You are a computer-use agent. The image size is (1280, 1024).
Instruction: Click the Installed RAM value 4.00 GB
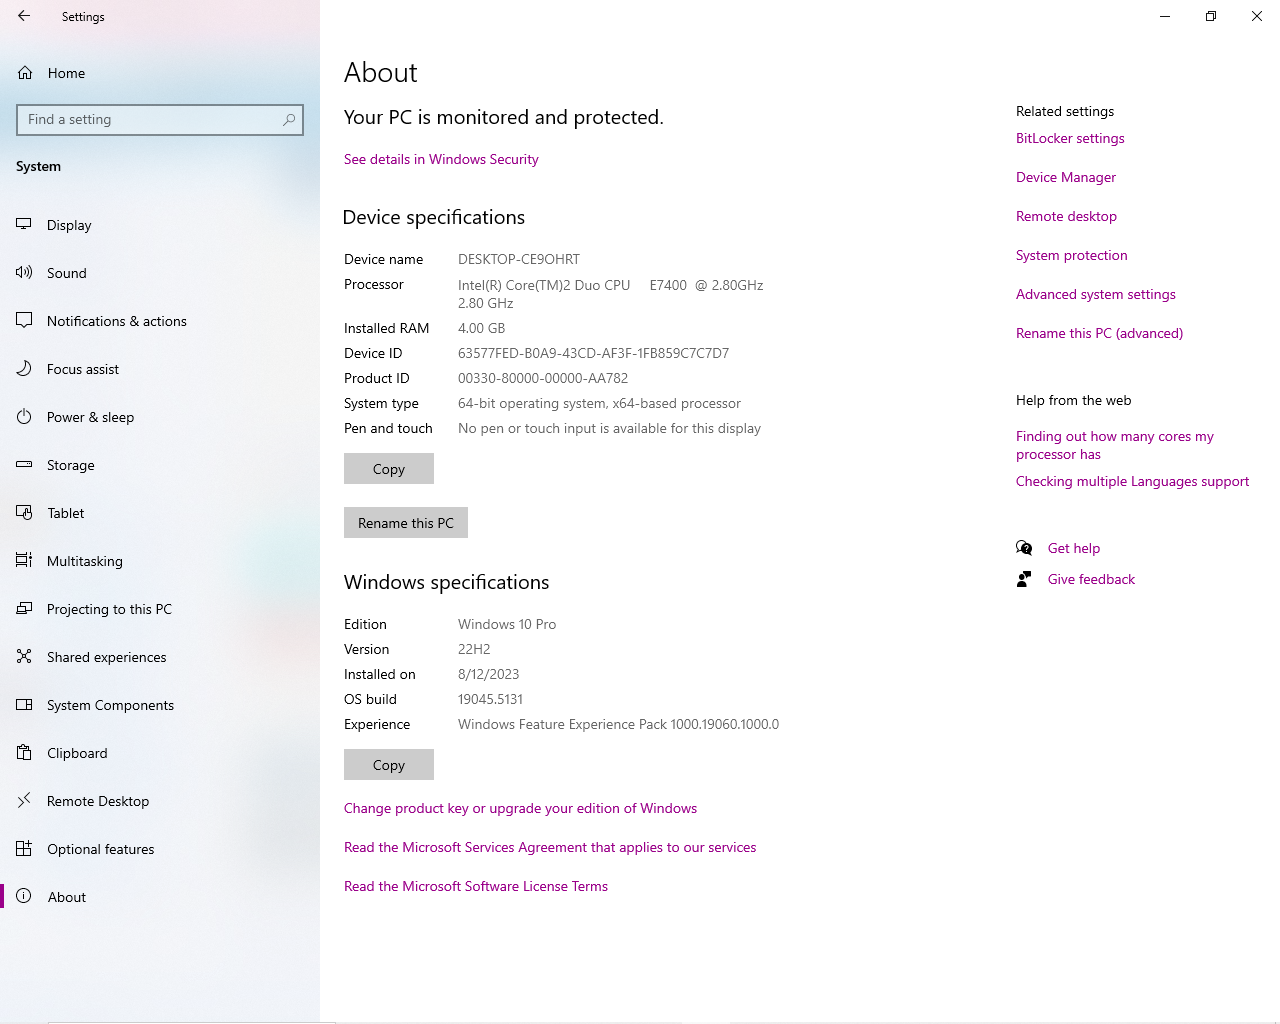pos(482,328)
